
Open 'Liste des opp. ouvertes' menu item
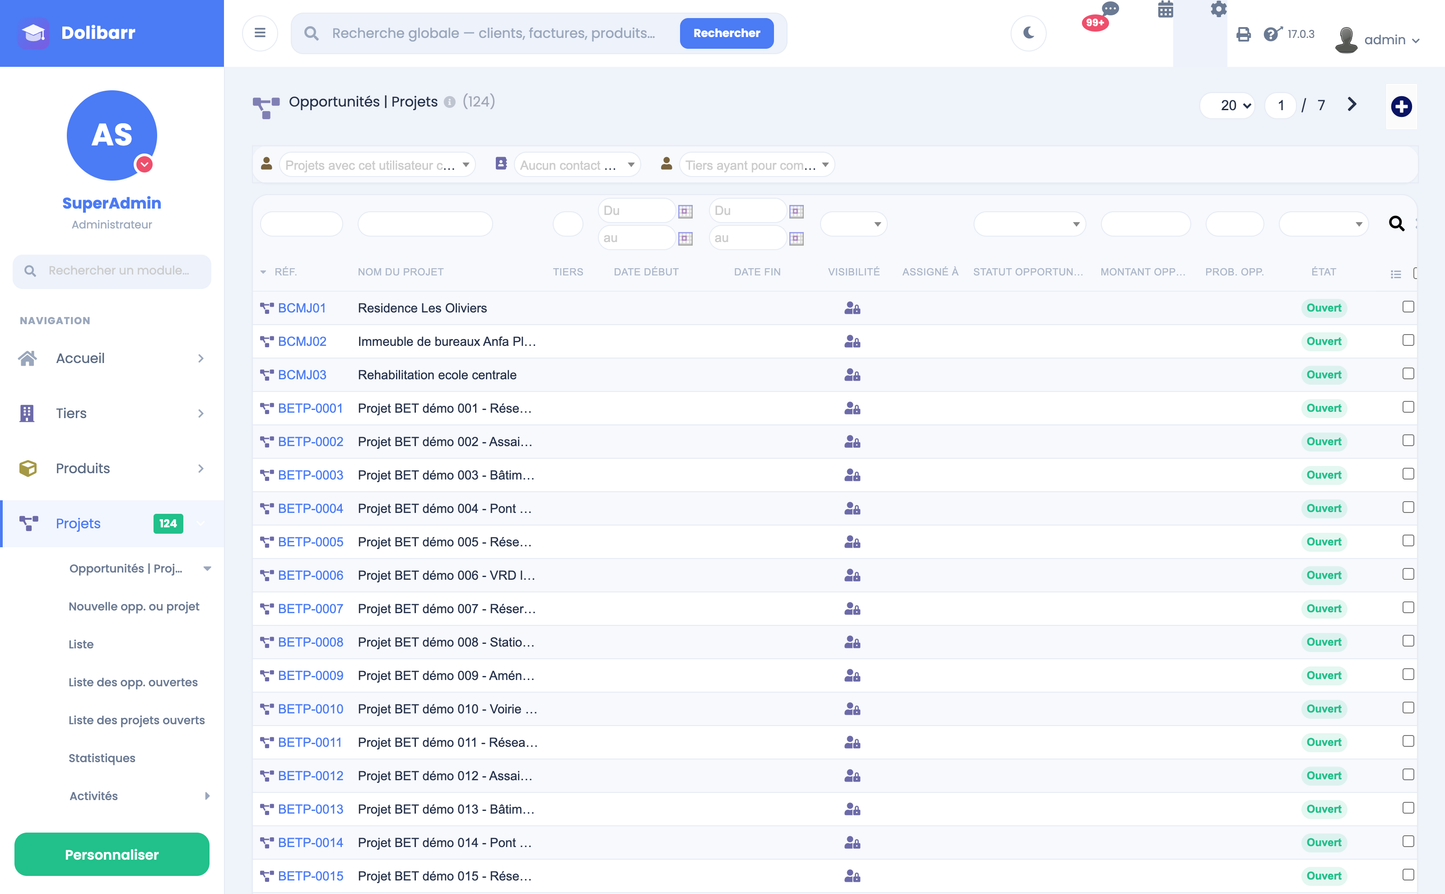point(133,682)
